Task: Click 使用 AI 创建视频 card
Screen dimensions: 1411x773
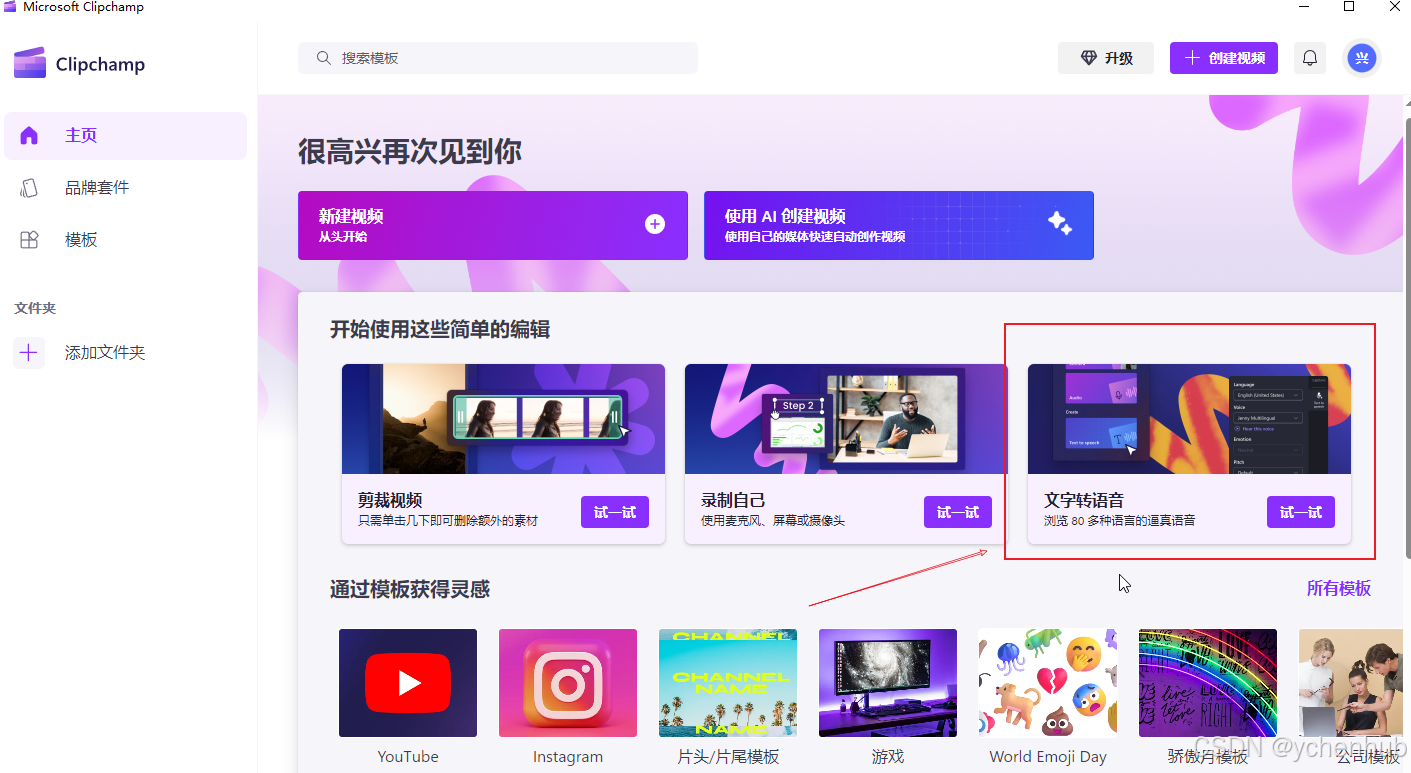Action: (x=899, y=225)
